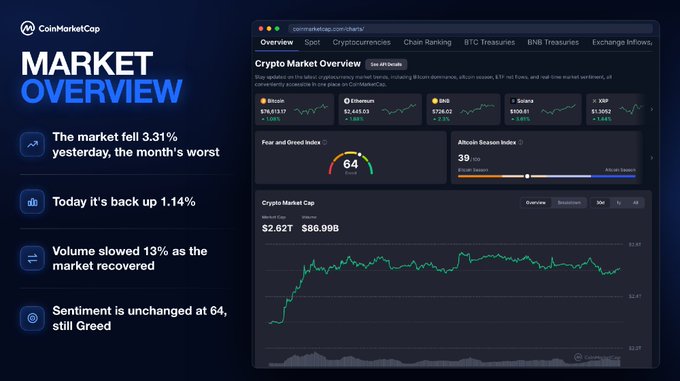Click the Solana price $100.61
Image resolution: width=680 pixels, height=381 pixels.
(520, 111)
